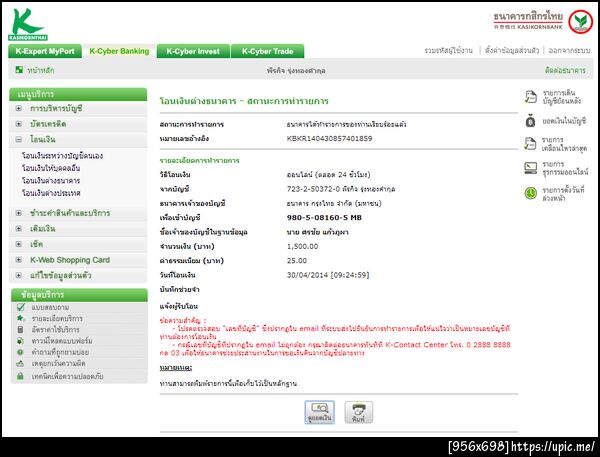Viewport: 600px width, 457px height.
Task: Click destination account 980-5-08160-5 MB
Action: 324,217
